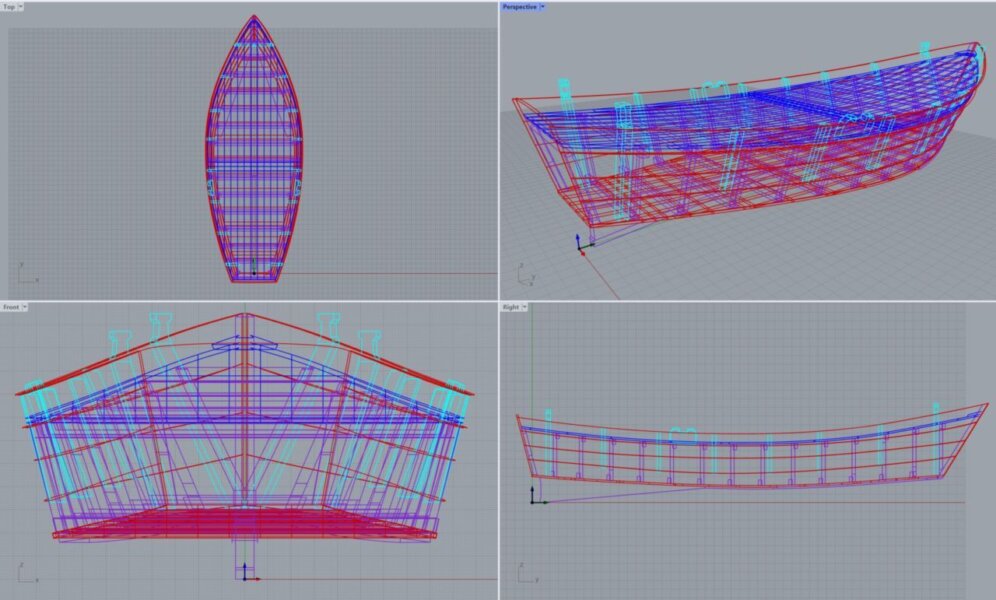Click the world axes icon in Perspective viewport
Image resolution: width=996 pixels, height=600 pixels.
tap(525, 276)
